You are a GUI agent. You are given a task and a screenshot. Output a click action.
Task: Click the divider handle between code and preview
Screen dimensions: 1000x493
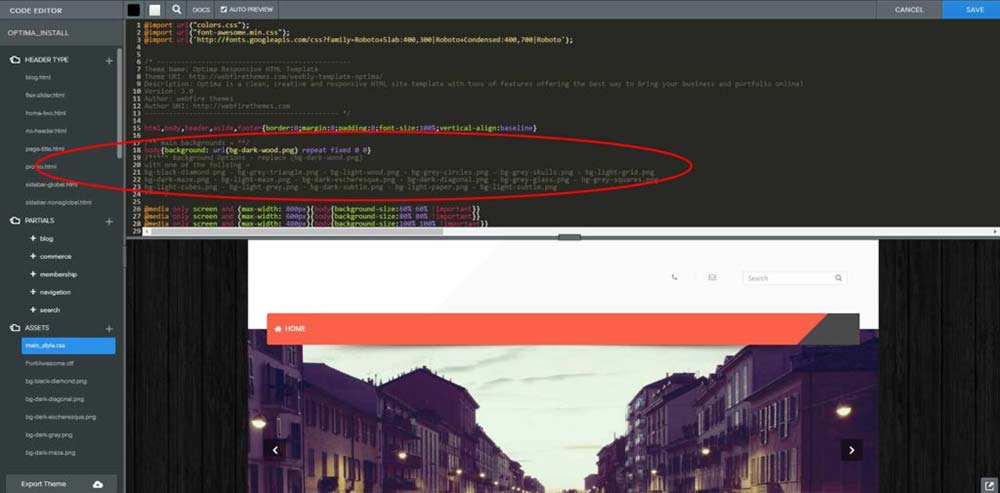(x=570, y=237)
